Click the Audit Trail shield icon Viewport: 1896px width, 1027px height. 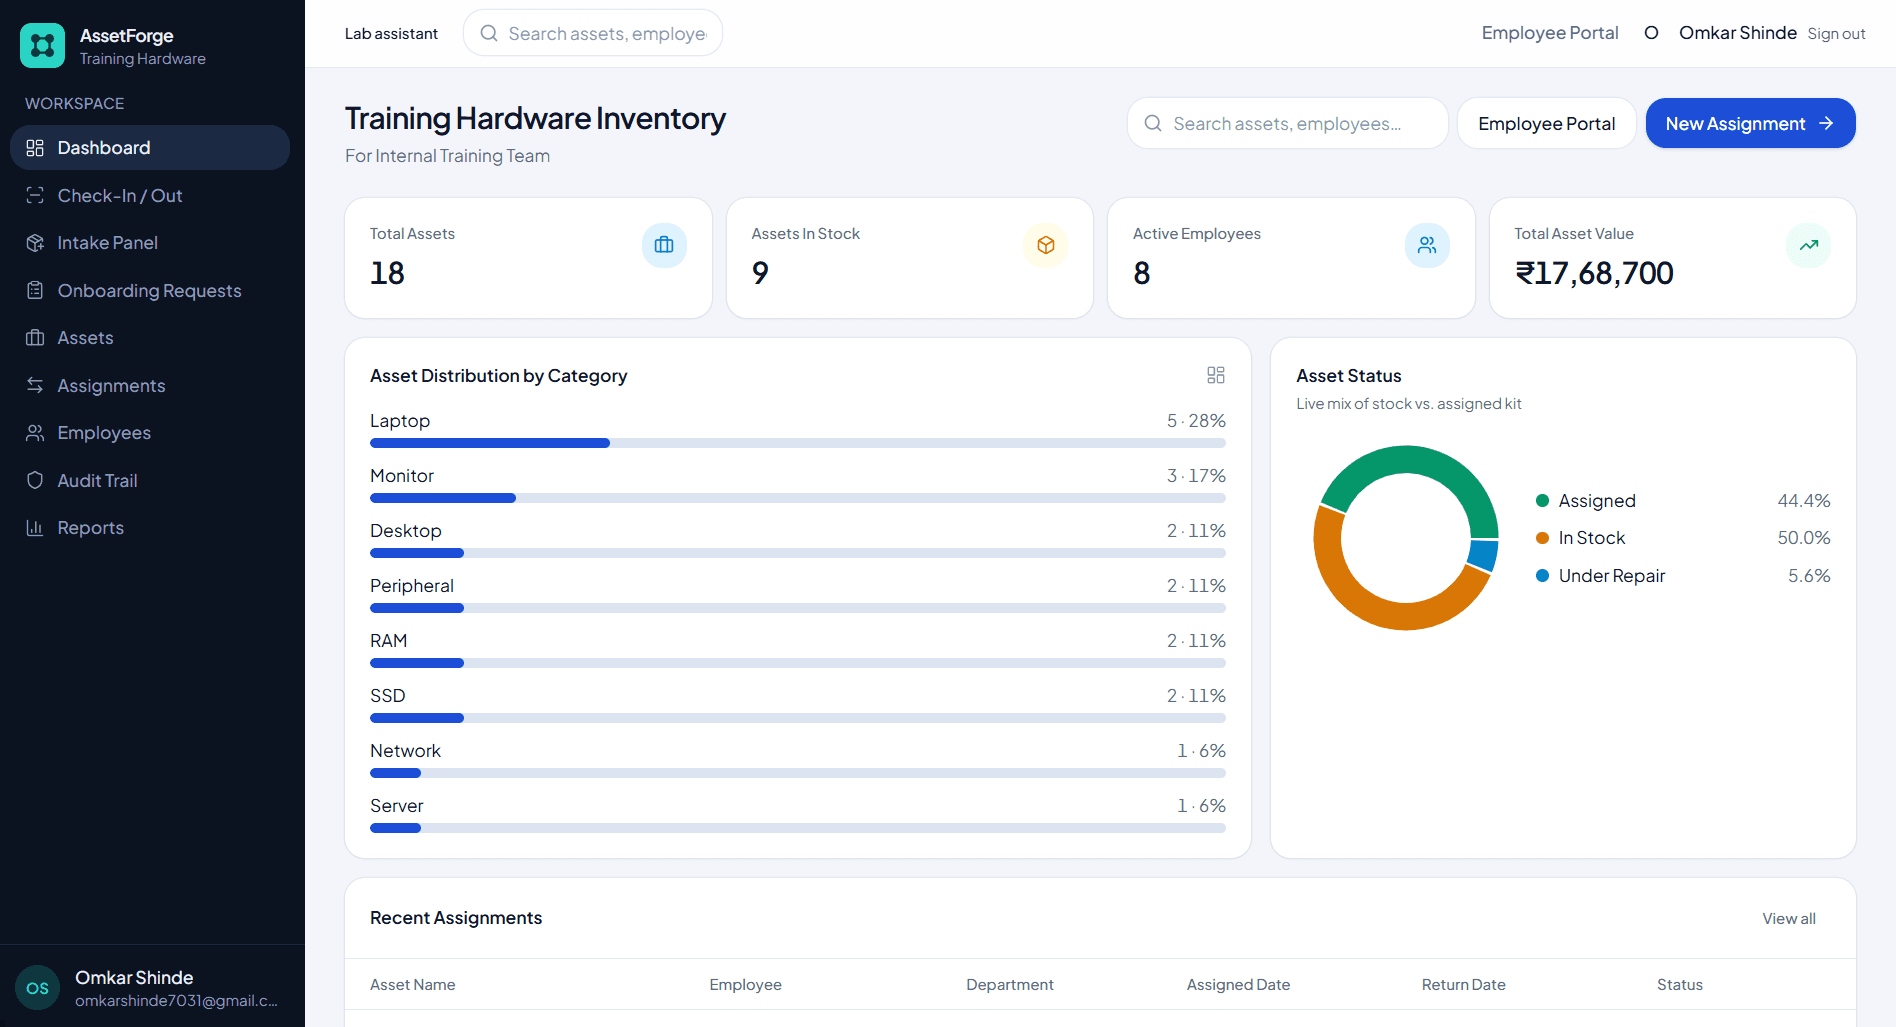(x=35, y=481)
